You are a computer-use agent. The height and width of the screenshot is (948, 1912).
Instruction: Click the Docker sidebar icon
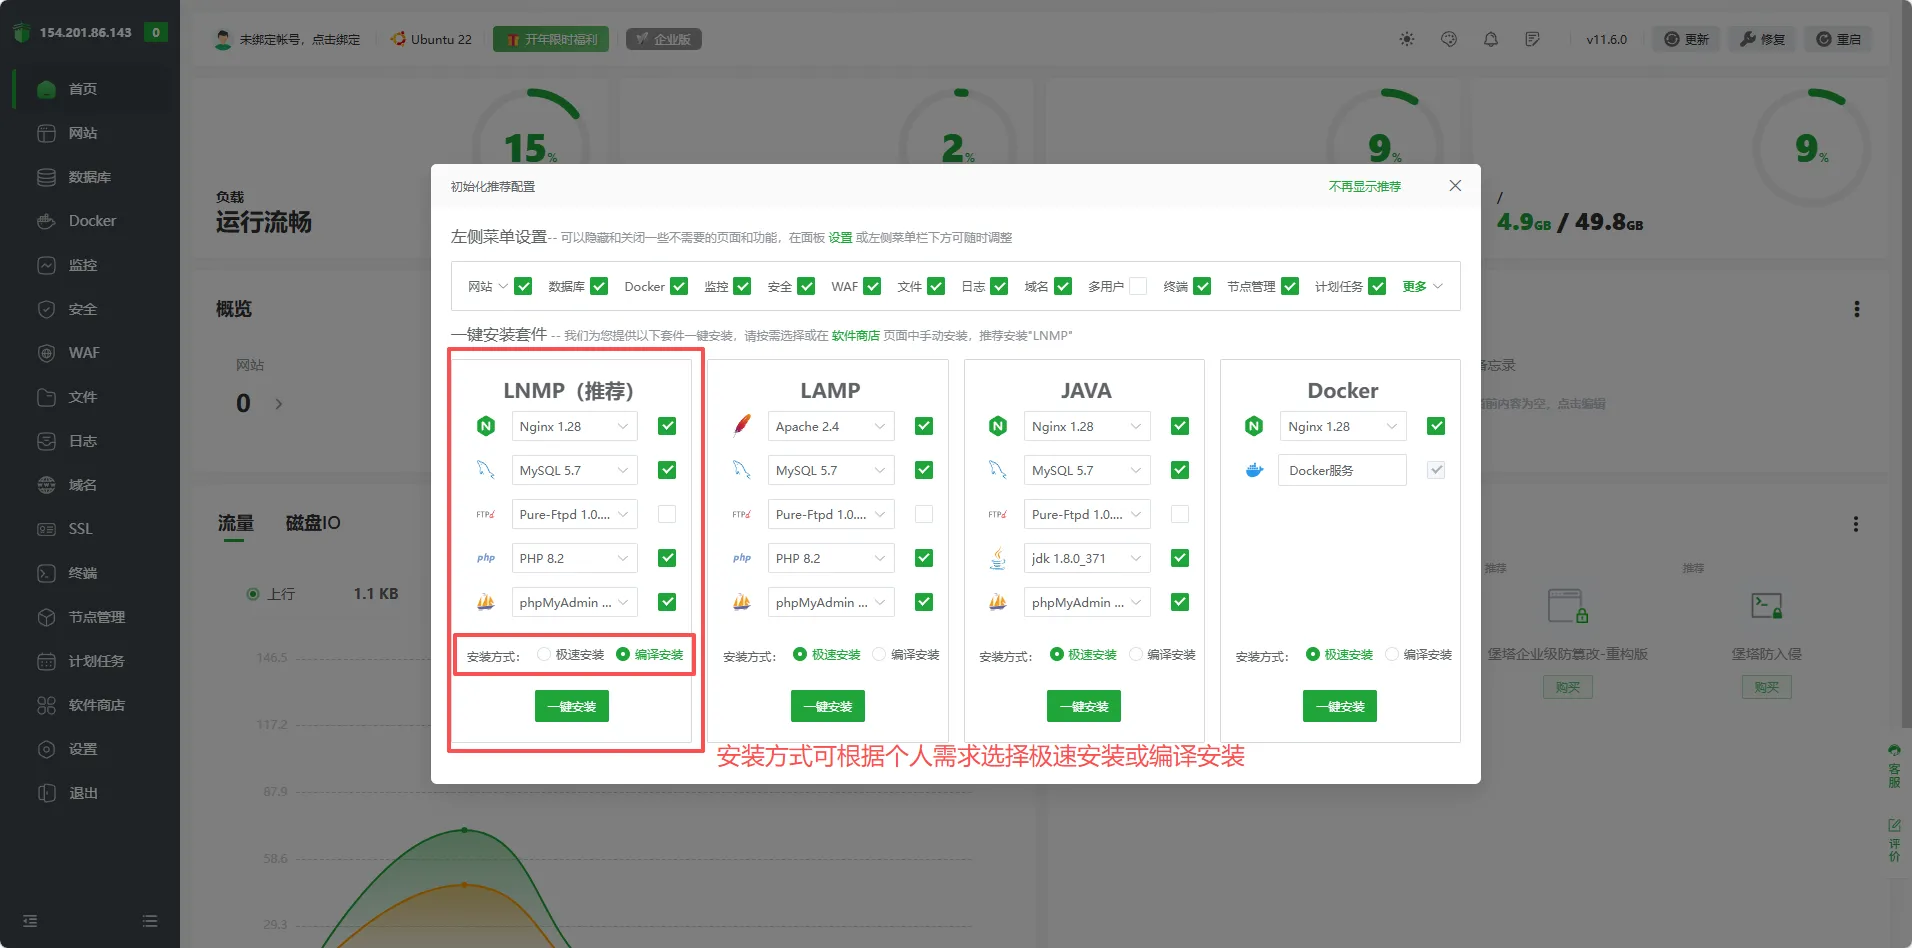[x=46, y=221]
